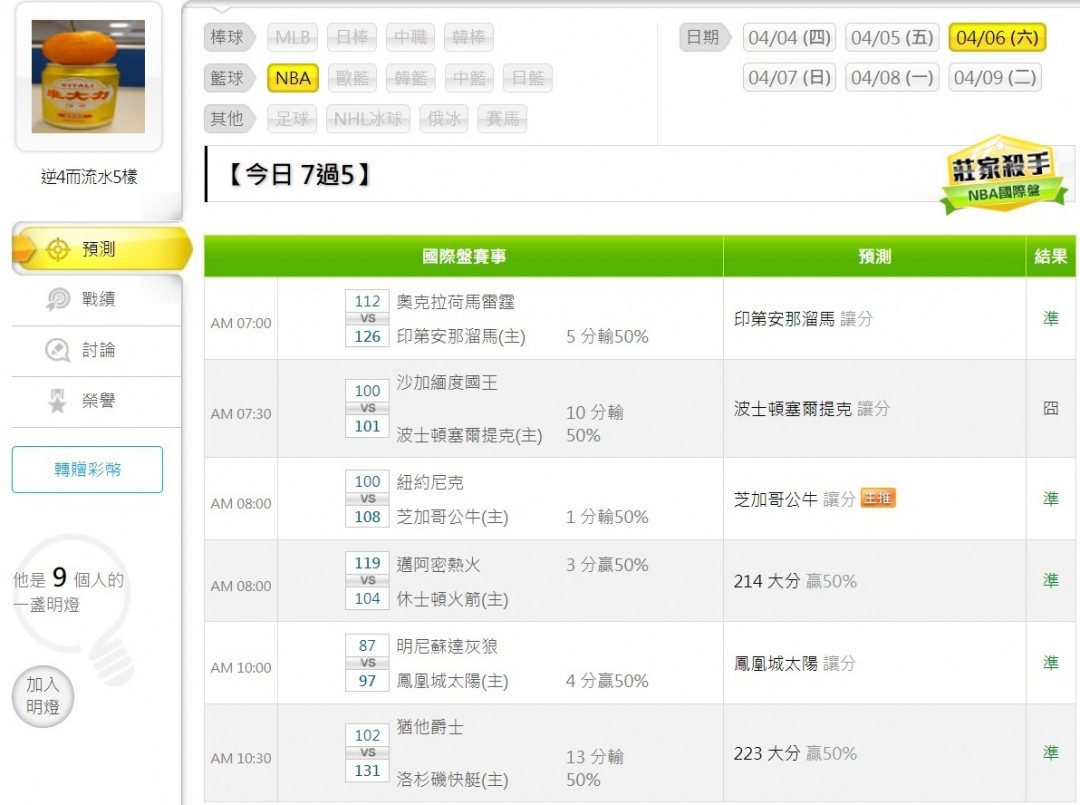Click the username 逆4而流水5樣
Screen dimensions: 1080x805
coord(89,177)
